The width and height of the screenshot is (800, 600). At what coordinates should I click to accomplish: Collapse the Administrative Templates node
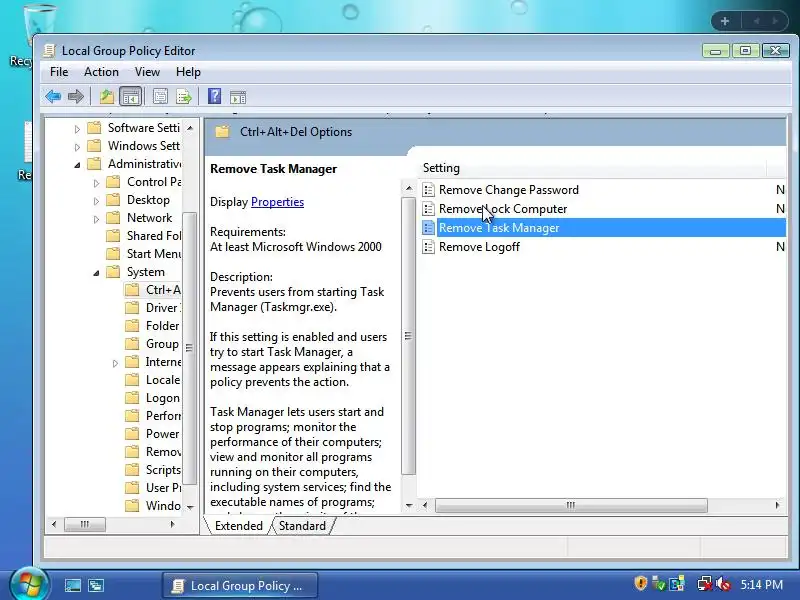click(78, 165)
